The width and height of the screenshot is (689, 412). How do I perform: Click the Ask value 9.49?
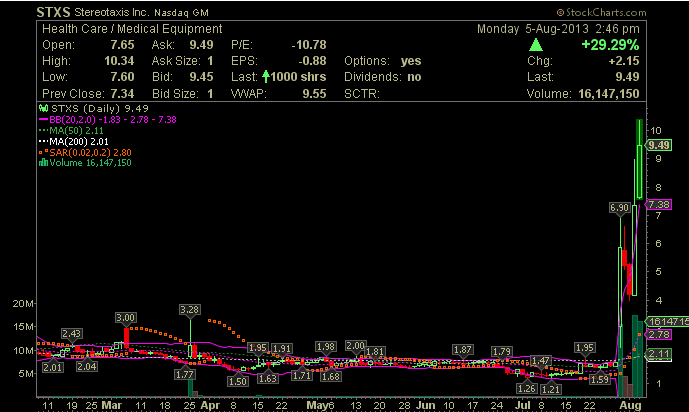(201, 45)
